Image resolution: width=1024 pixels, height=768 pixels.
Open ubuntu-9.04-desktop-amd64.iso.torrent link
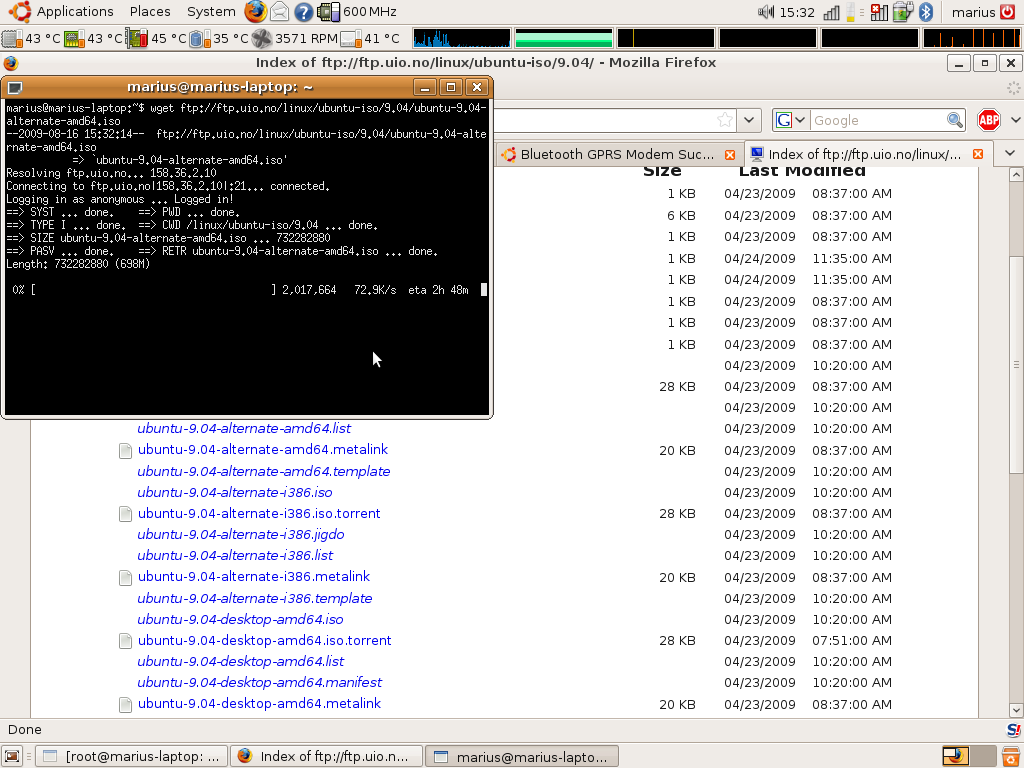click(264, 640)
